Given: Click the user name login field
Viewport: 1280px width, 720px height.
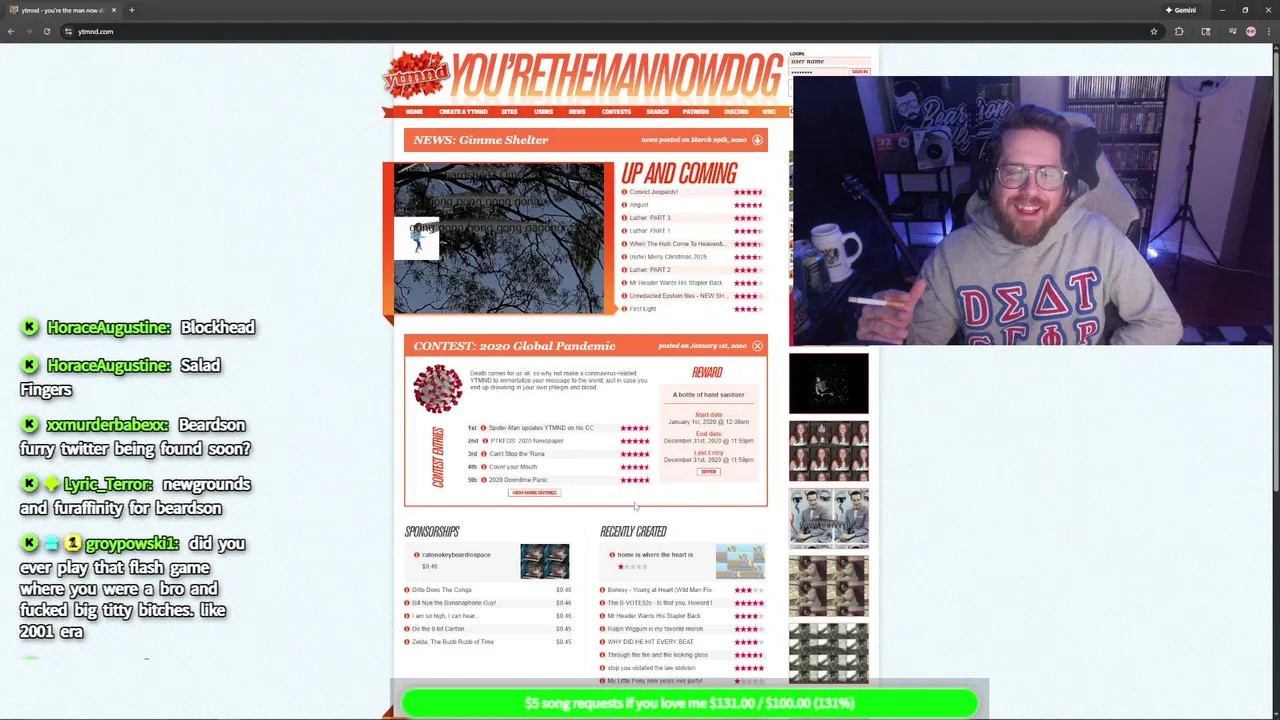Looking at the screenshot, I should tap(829, 62).
